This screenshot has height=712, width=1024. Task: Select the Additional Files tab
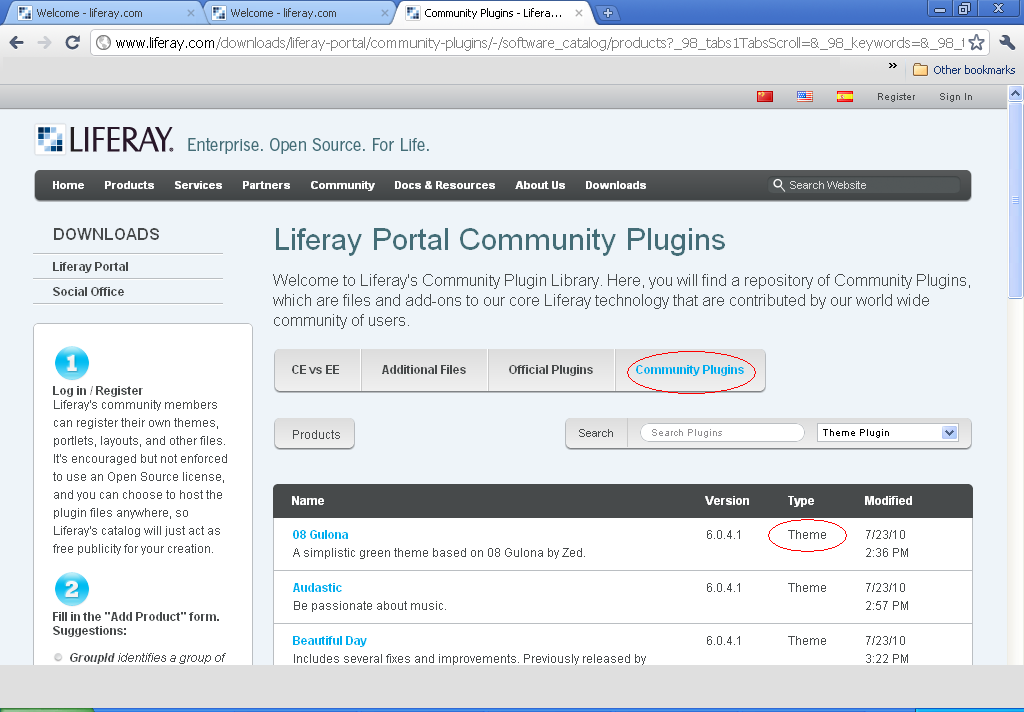pyautogui.click(x=424, y=370)
